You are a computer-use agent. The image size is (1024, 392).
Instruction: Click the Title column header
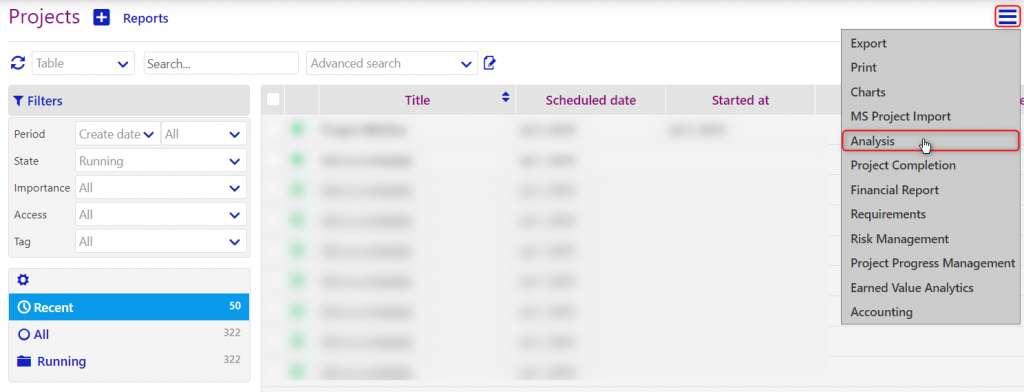tap(417, 100)
